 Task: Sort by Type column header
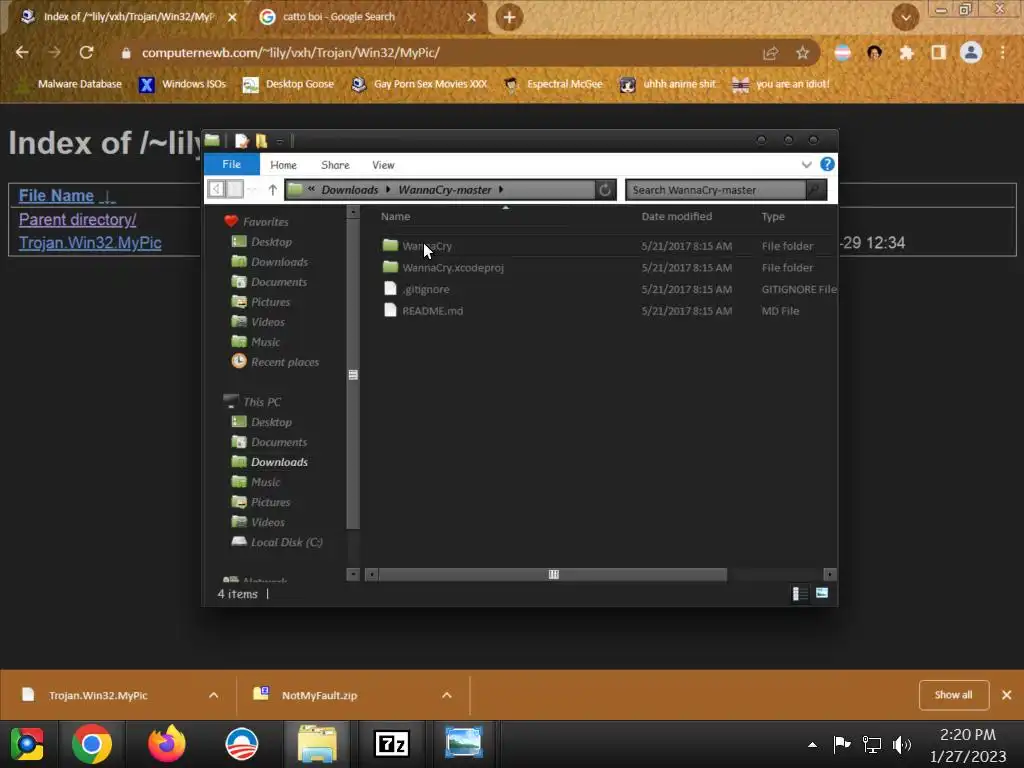773,216
